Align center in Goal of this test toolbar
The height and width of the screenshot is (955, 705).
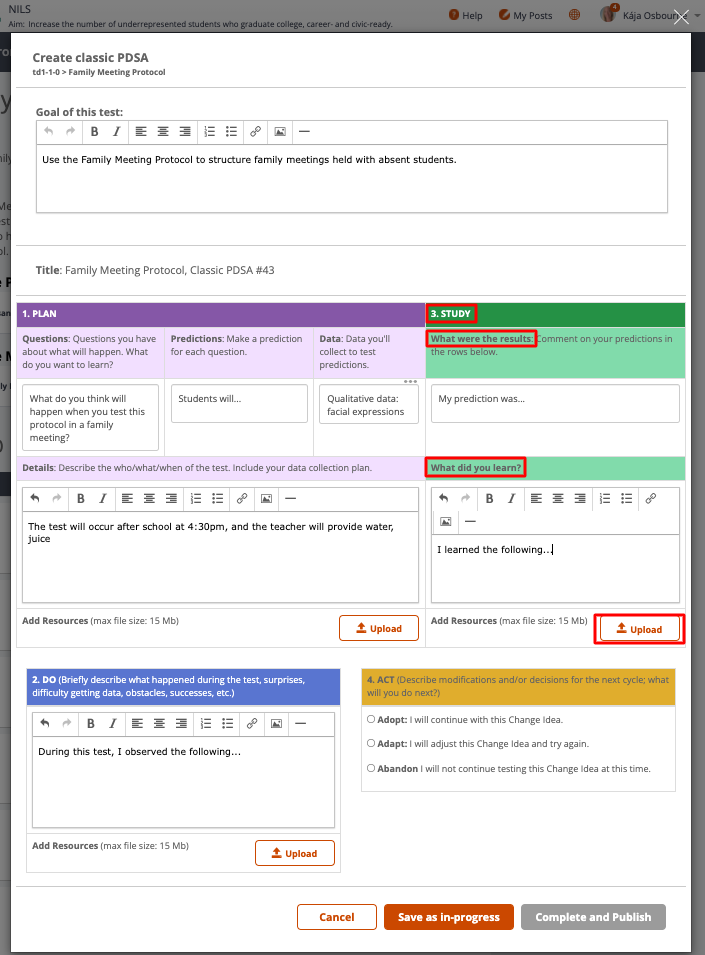click(x=163, y=132)
